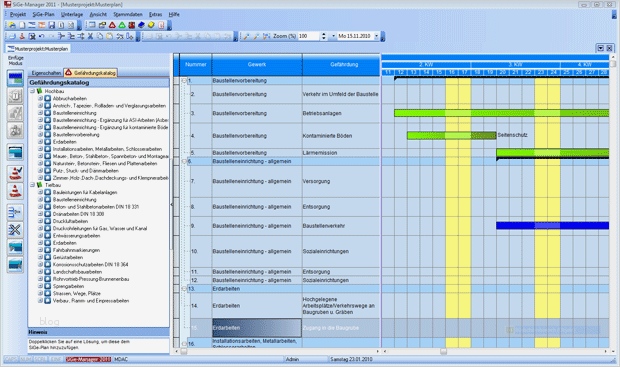Collapse group row 1 Baustellenvorbereitung in grid

pos(184,80)
